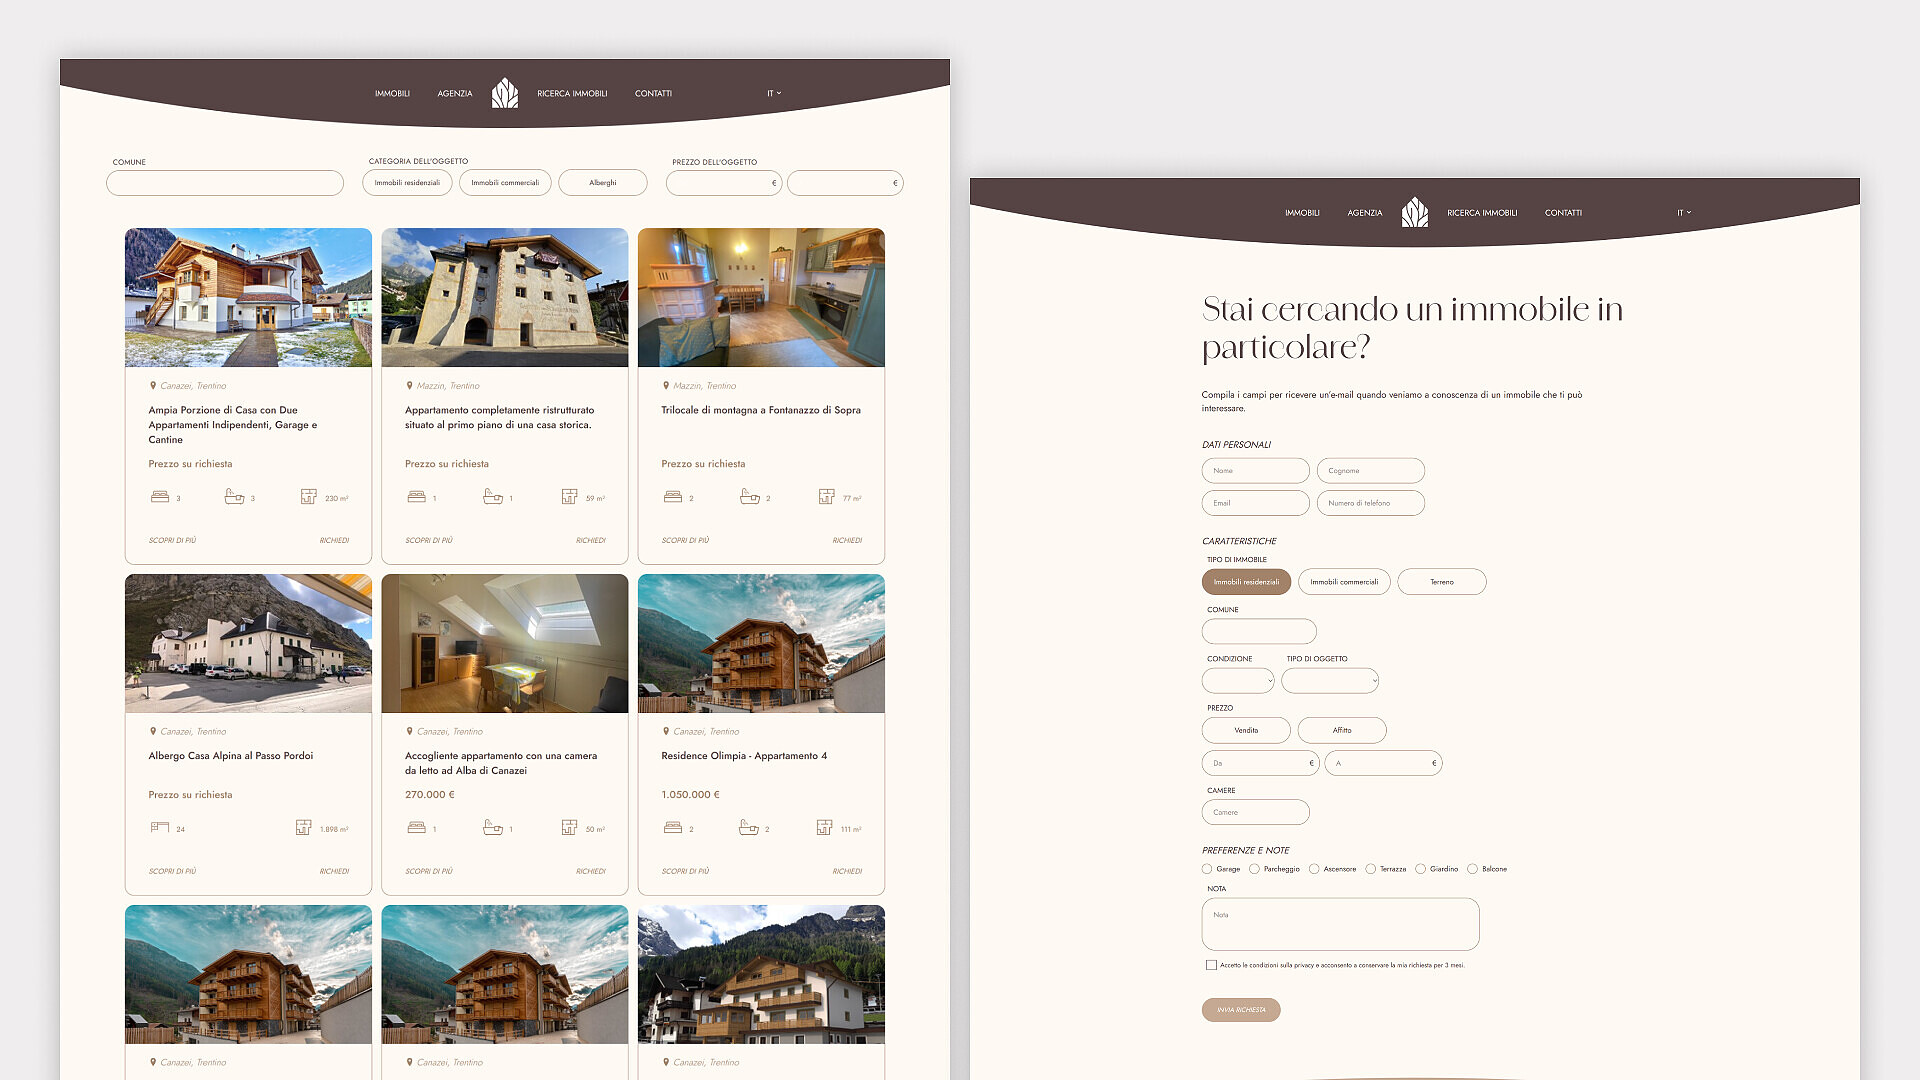The width and height of the screenshot is (1920, 1080).
Task: Click floor area icon on Albergo Casa Alpina card
Action: pos(304,827)
